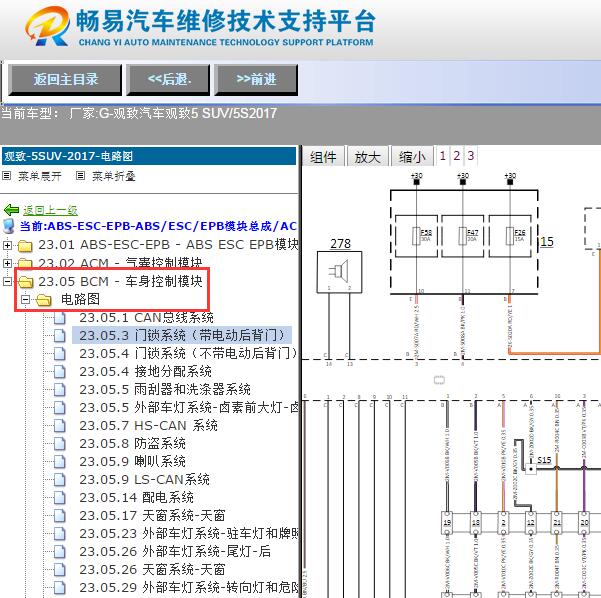Click document icon for 23.05.17 天窗系统
The height and width of the screenshot is (598, 601).
pos(59,516)
